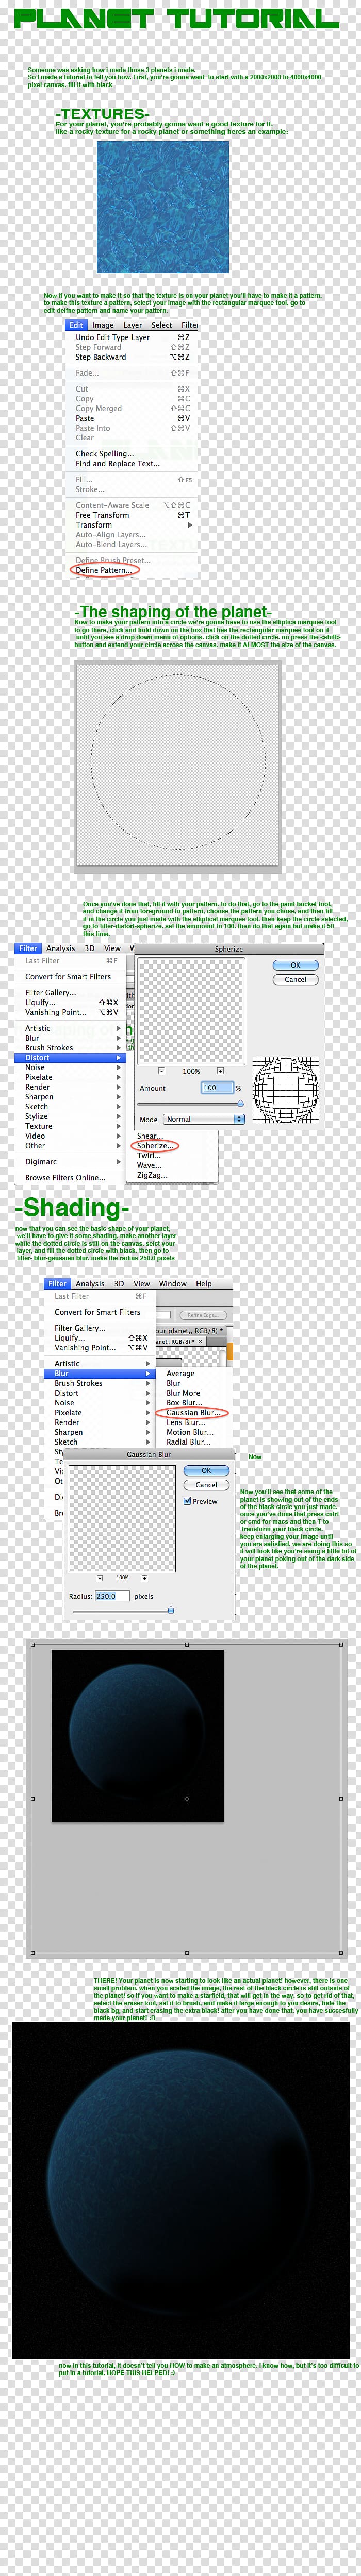The height and width of the screenshot is (2576, 361).
Task: Click the right-middle transform handle of the bounding box
Action: [x=342, y=1798]
